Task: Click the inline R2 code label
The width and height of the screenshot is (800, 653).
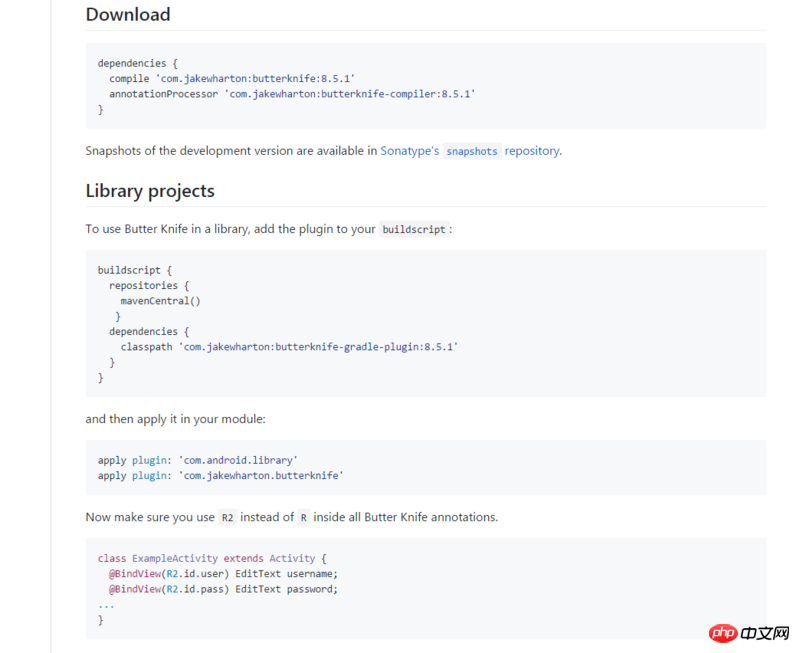Action: pyautogui.click(x=228, y=518)
